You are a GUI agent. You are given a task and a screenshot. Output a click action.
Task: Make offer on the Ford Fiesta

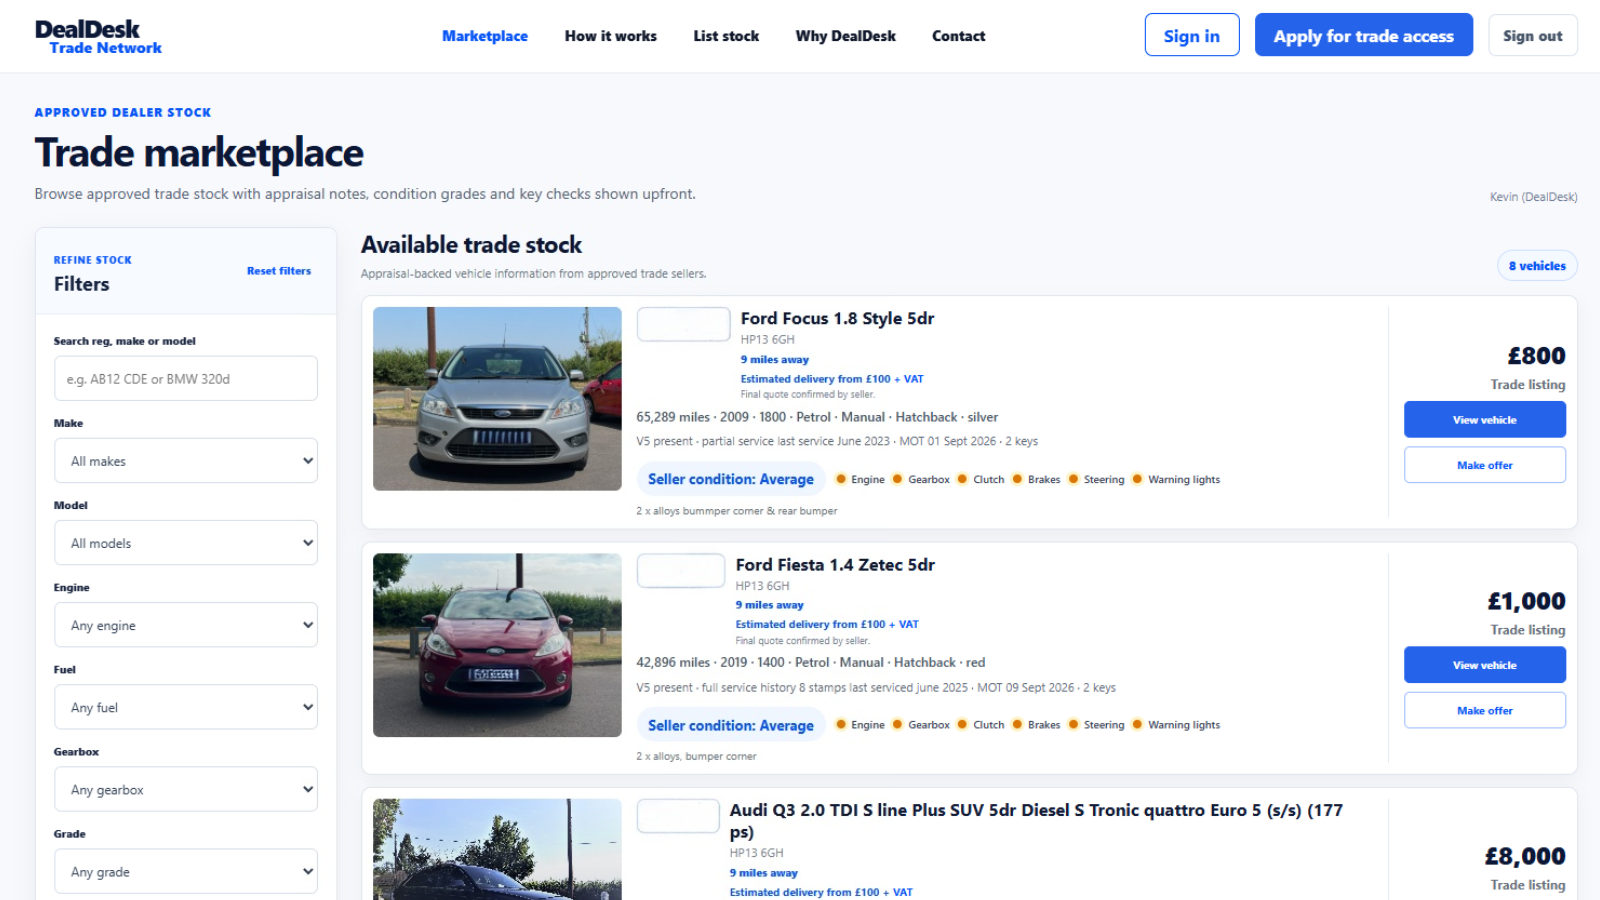point(1485,710)
